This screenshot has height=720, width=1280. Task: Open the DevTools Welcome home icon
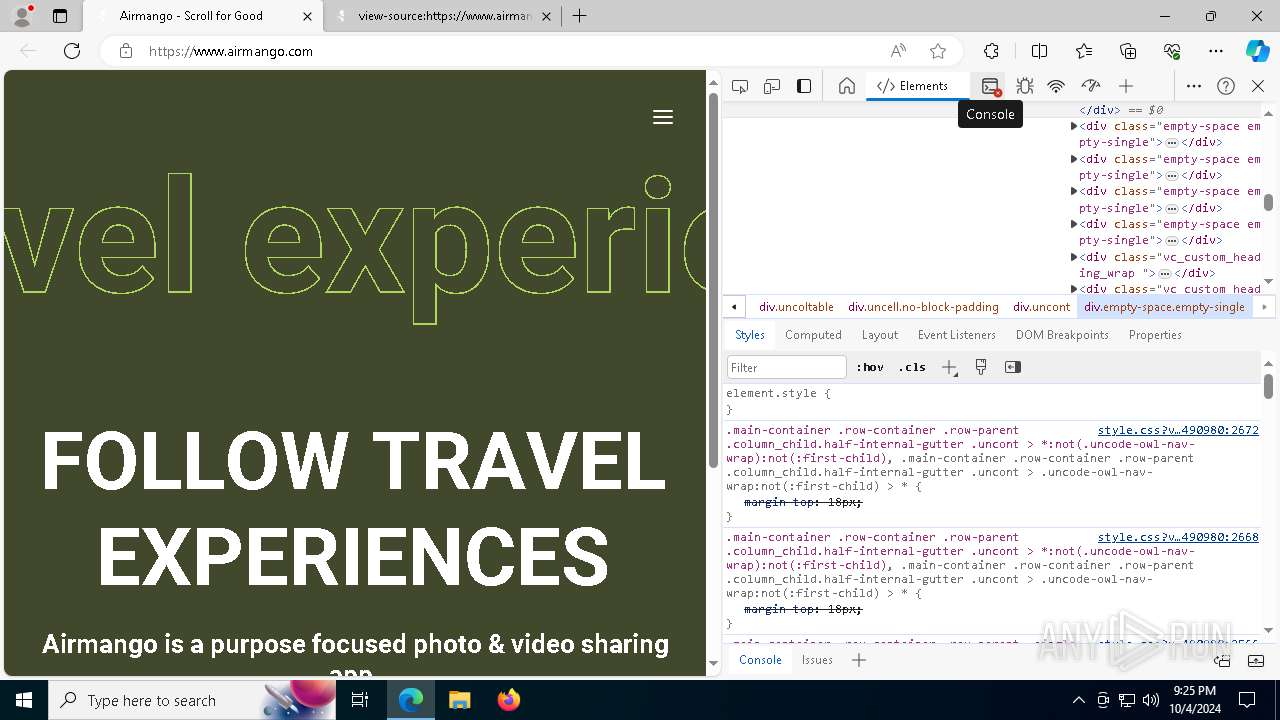pos(847,86)
